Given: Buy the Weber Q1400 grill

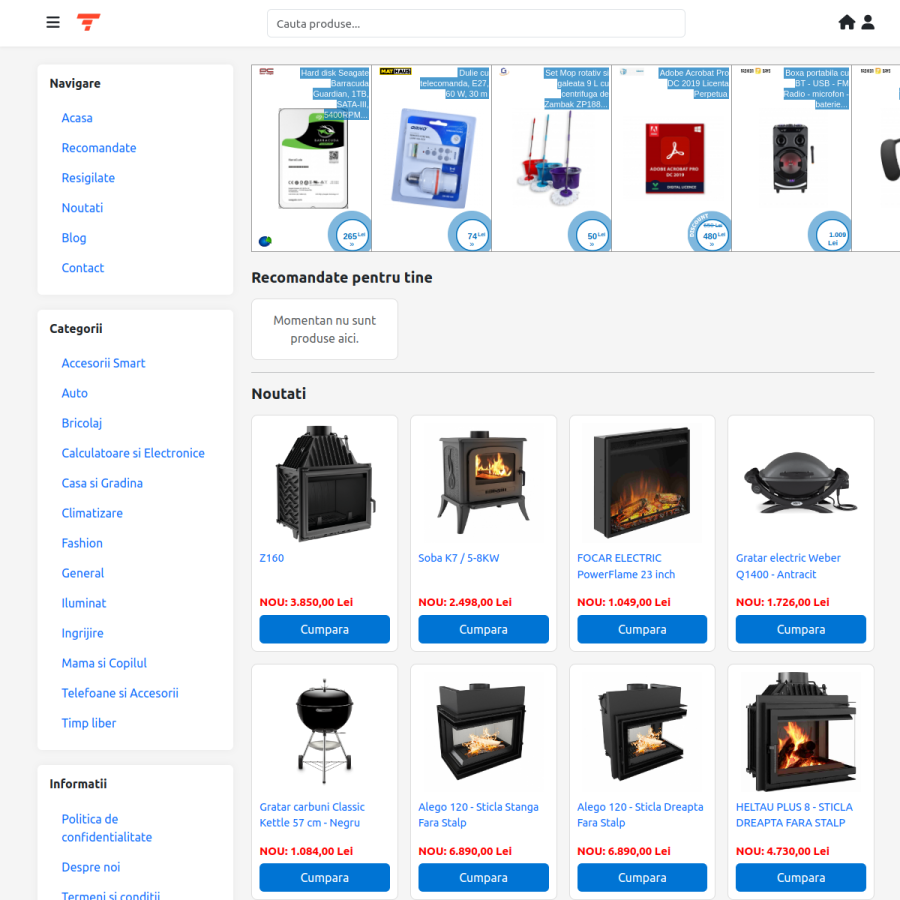Looking at the screenshot, I should point(801,629).
